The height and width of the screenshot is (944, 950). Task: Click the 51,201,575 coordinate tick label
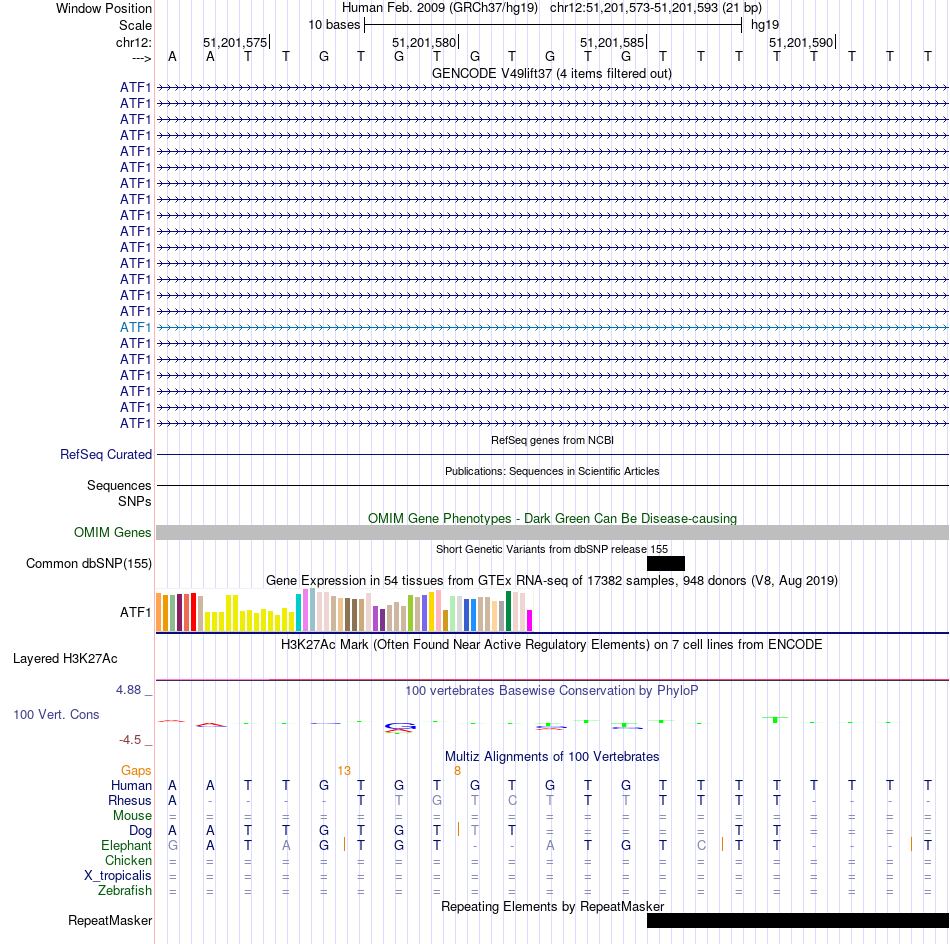(235, 42)
